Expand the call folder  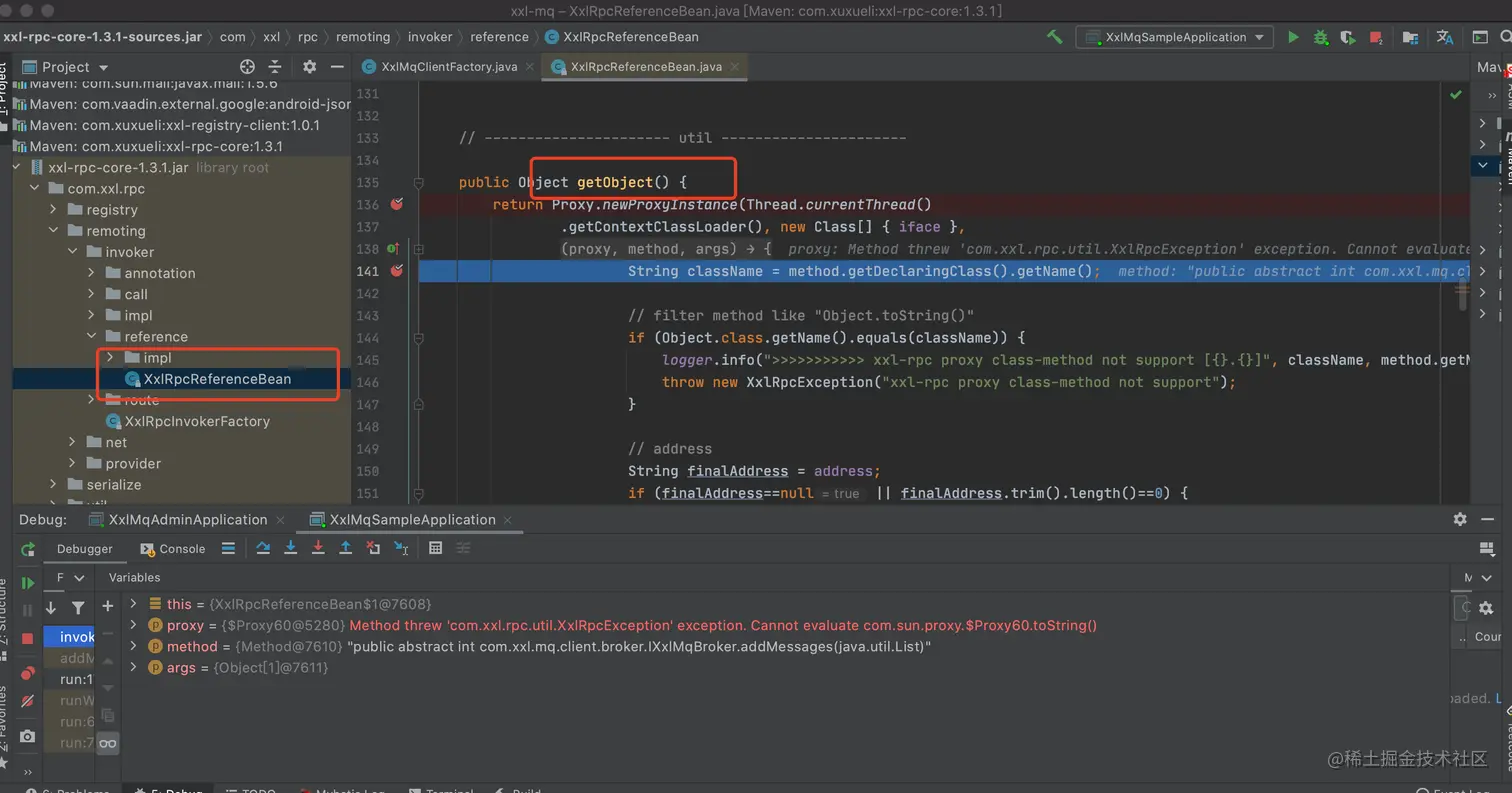(92, 294)
